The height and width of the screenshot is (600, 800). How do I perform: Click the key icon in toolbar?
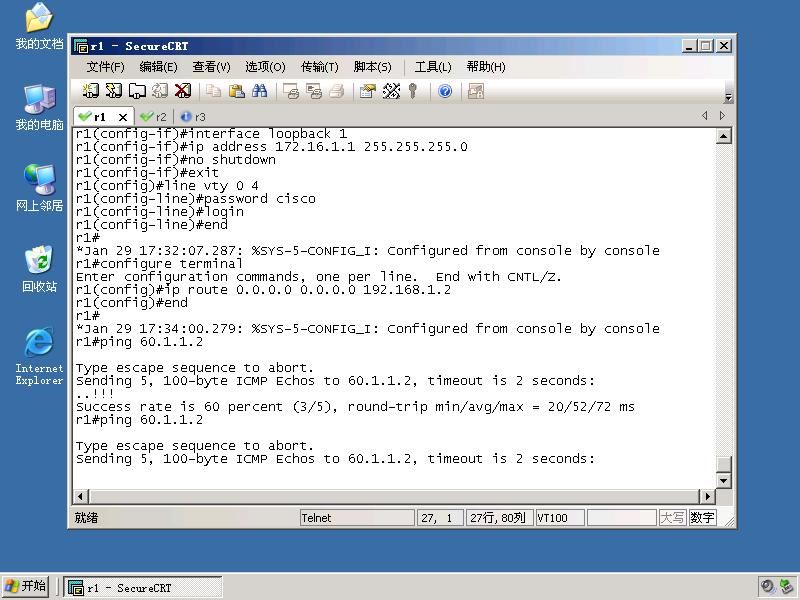(x=413, y=91)
